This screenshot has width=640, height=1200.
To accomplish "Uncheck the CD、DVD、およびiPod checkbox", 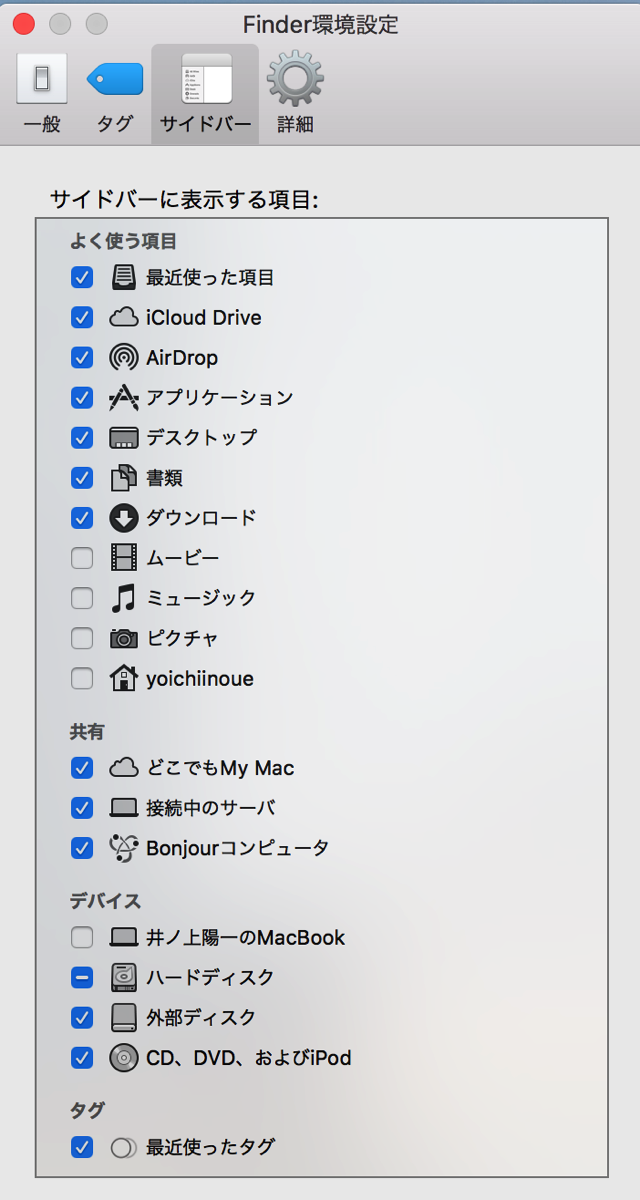I will 82,1057.
